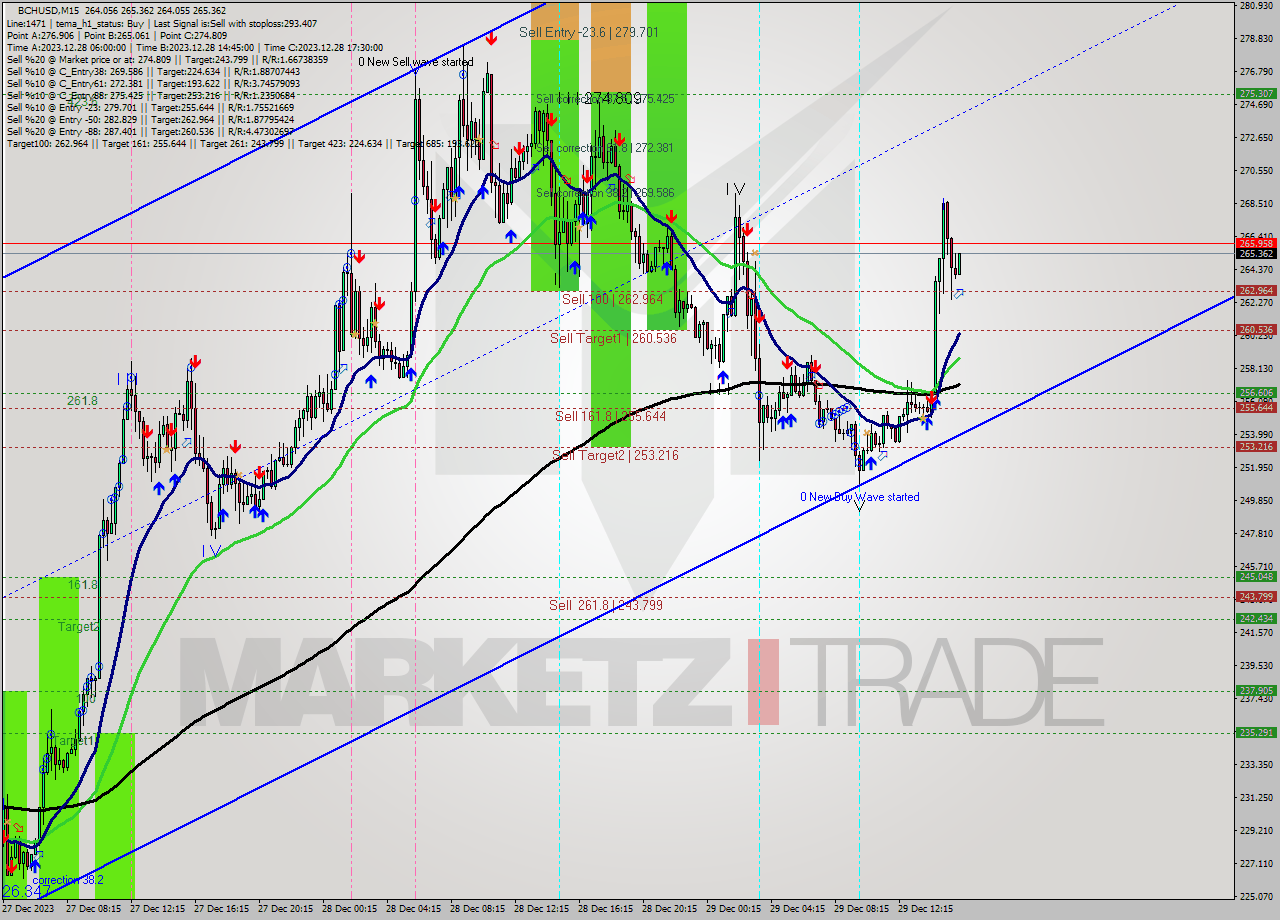The width and height of the screenshot is (1280, 920).
Task: Click the 'Sell 261.8 | 243.799' label
Action: 605,605
